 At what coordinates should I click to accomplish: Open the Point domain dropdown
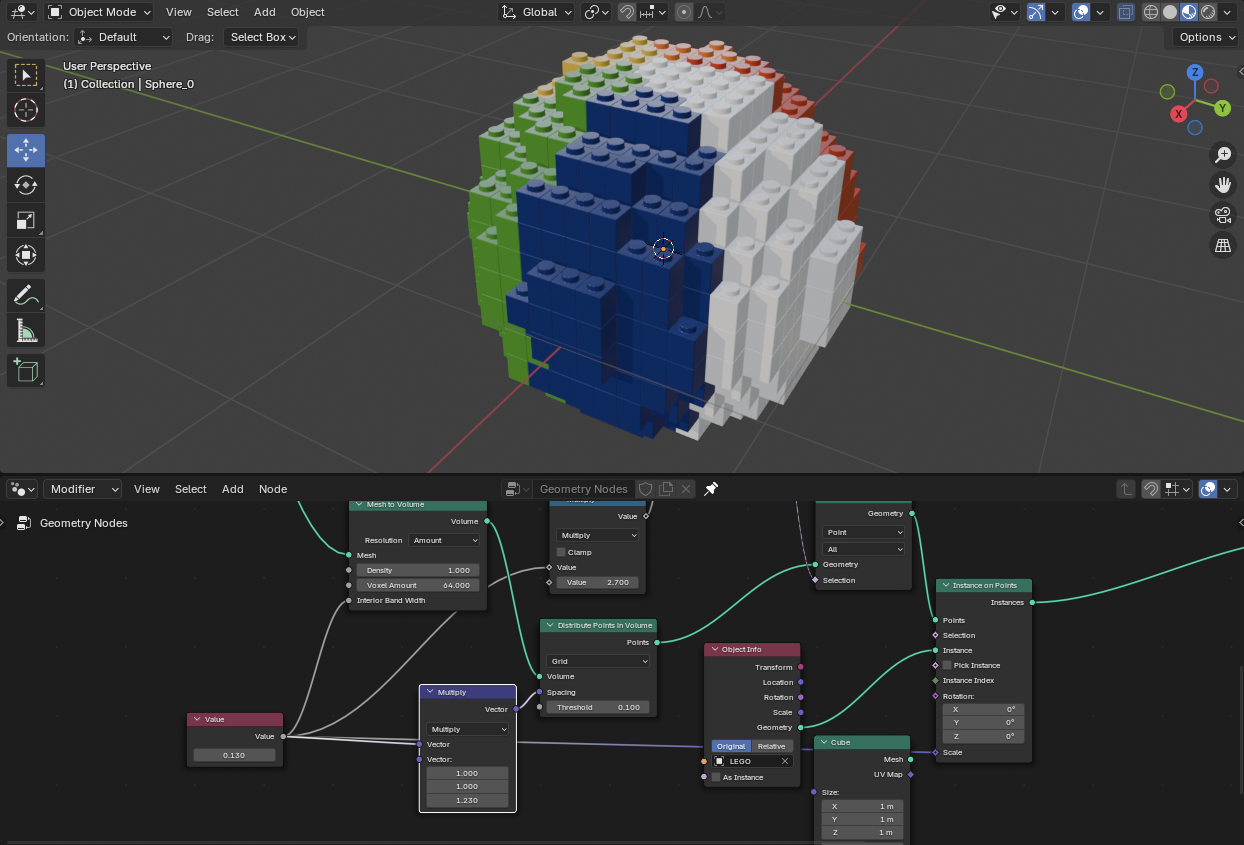pos(864,532)
